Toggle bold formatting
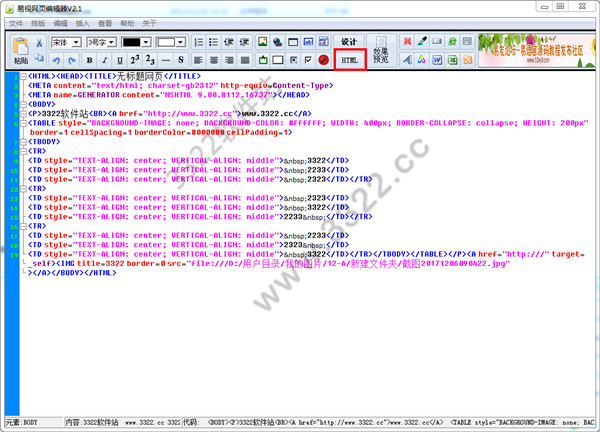The width and height of the screenshot is (600, 432). pyautogui.click(x=90, y=60)
